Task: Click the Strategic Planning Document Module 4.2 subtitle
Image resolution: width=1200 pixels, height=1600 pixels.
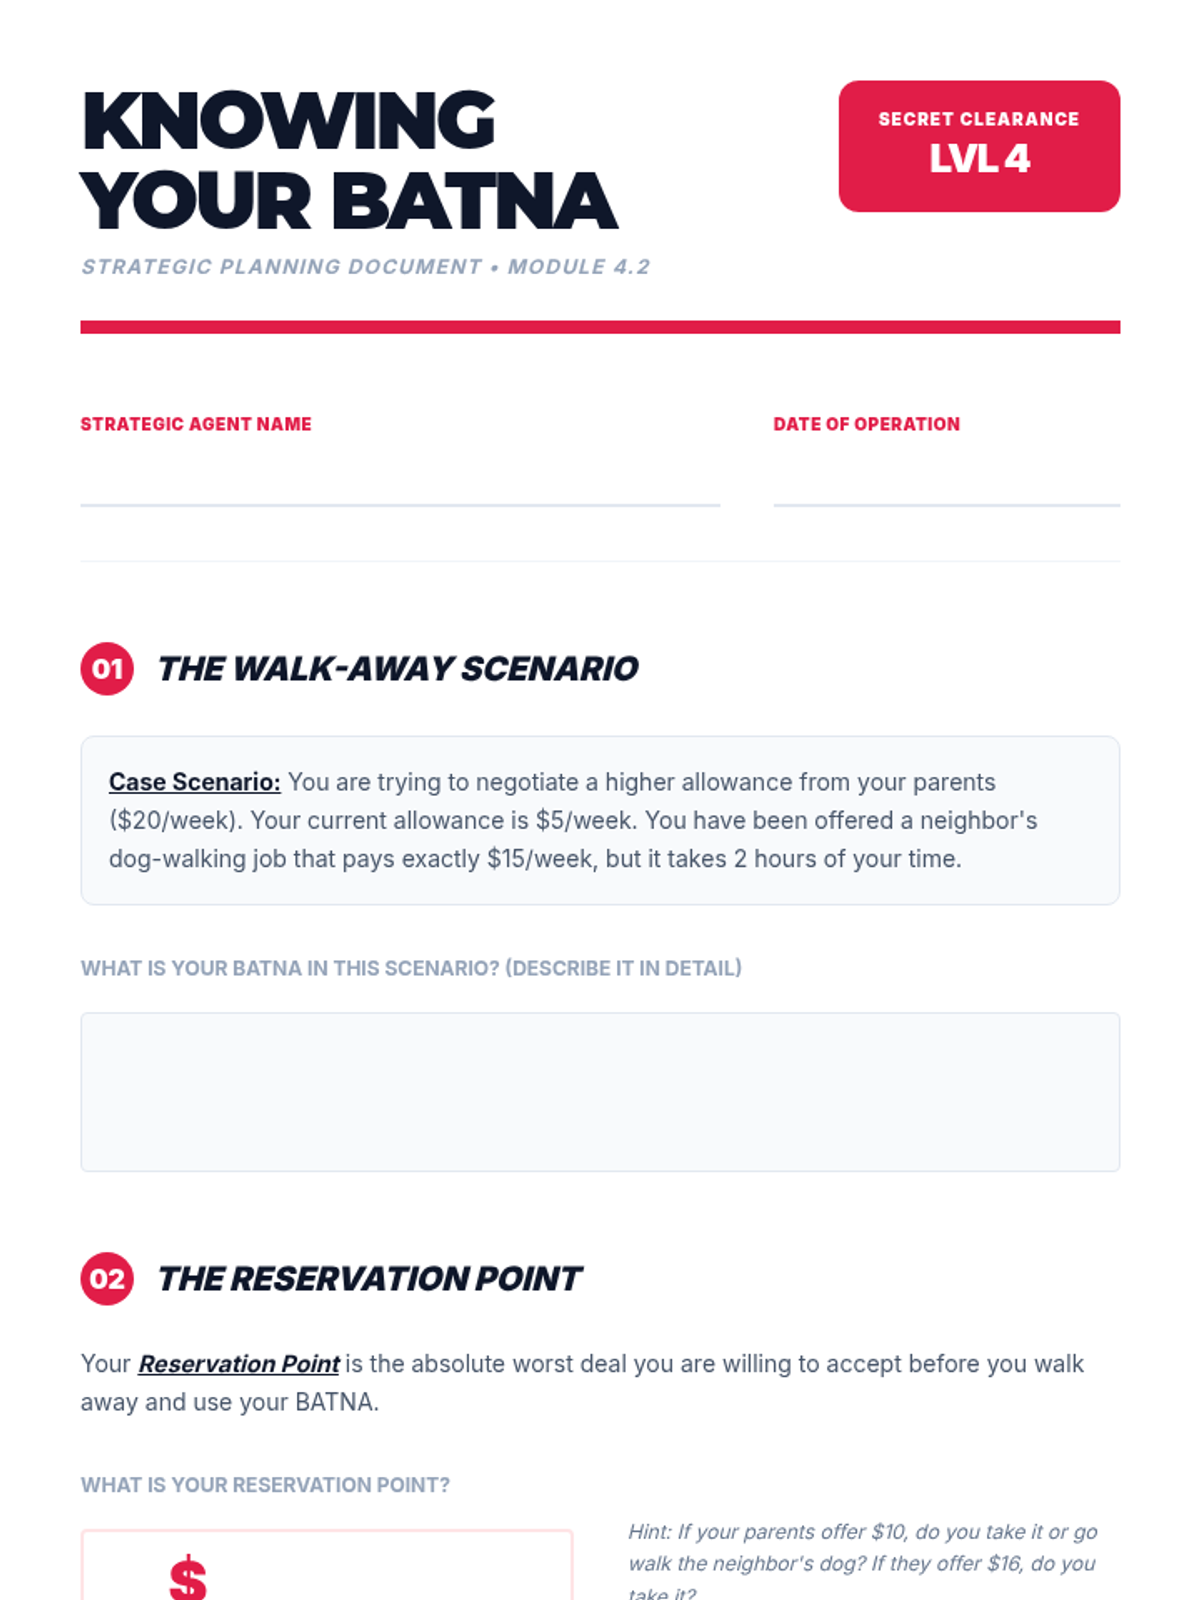Action: click(366, 267)
